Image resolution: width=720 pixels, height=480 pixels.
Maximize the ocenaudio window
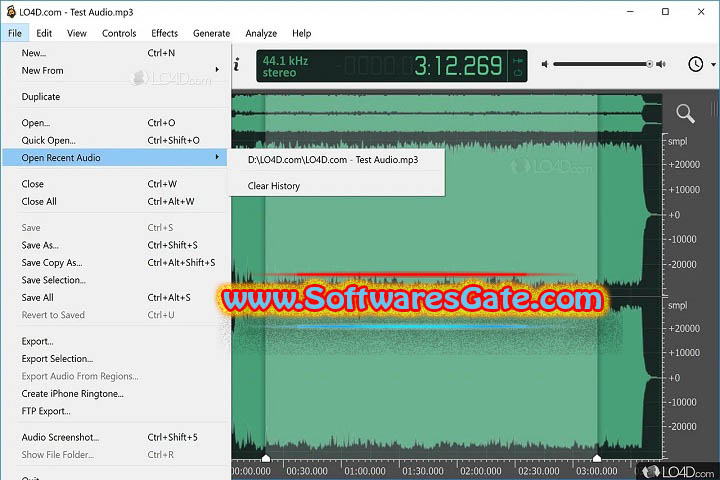pyautogui.click(x=665, y=12)
